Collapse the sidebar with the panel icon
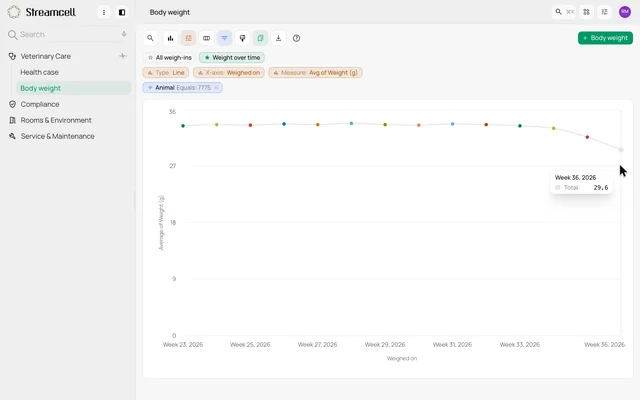 122,12
